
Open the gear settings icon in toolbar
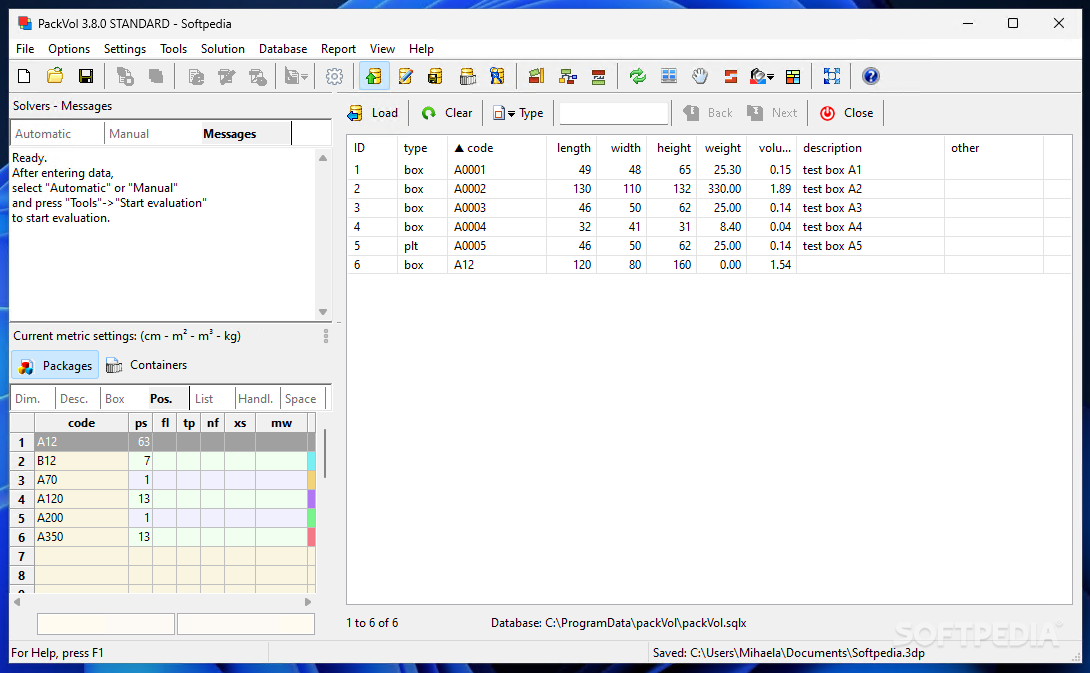coord(334,76)
